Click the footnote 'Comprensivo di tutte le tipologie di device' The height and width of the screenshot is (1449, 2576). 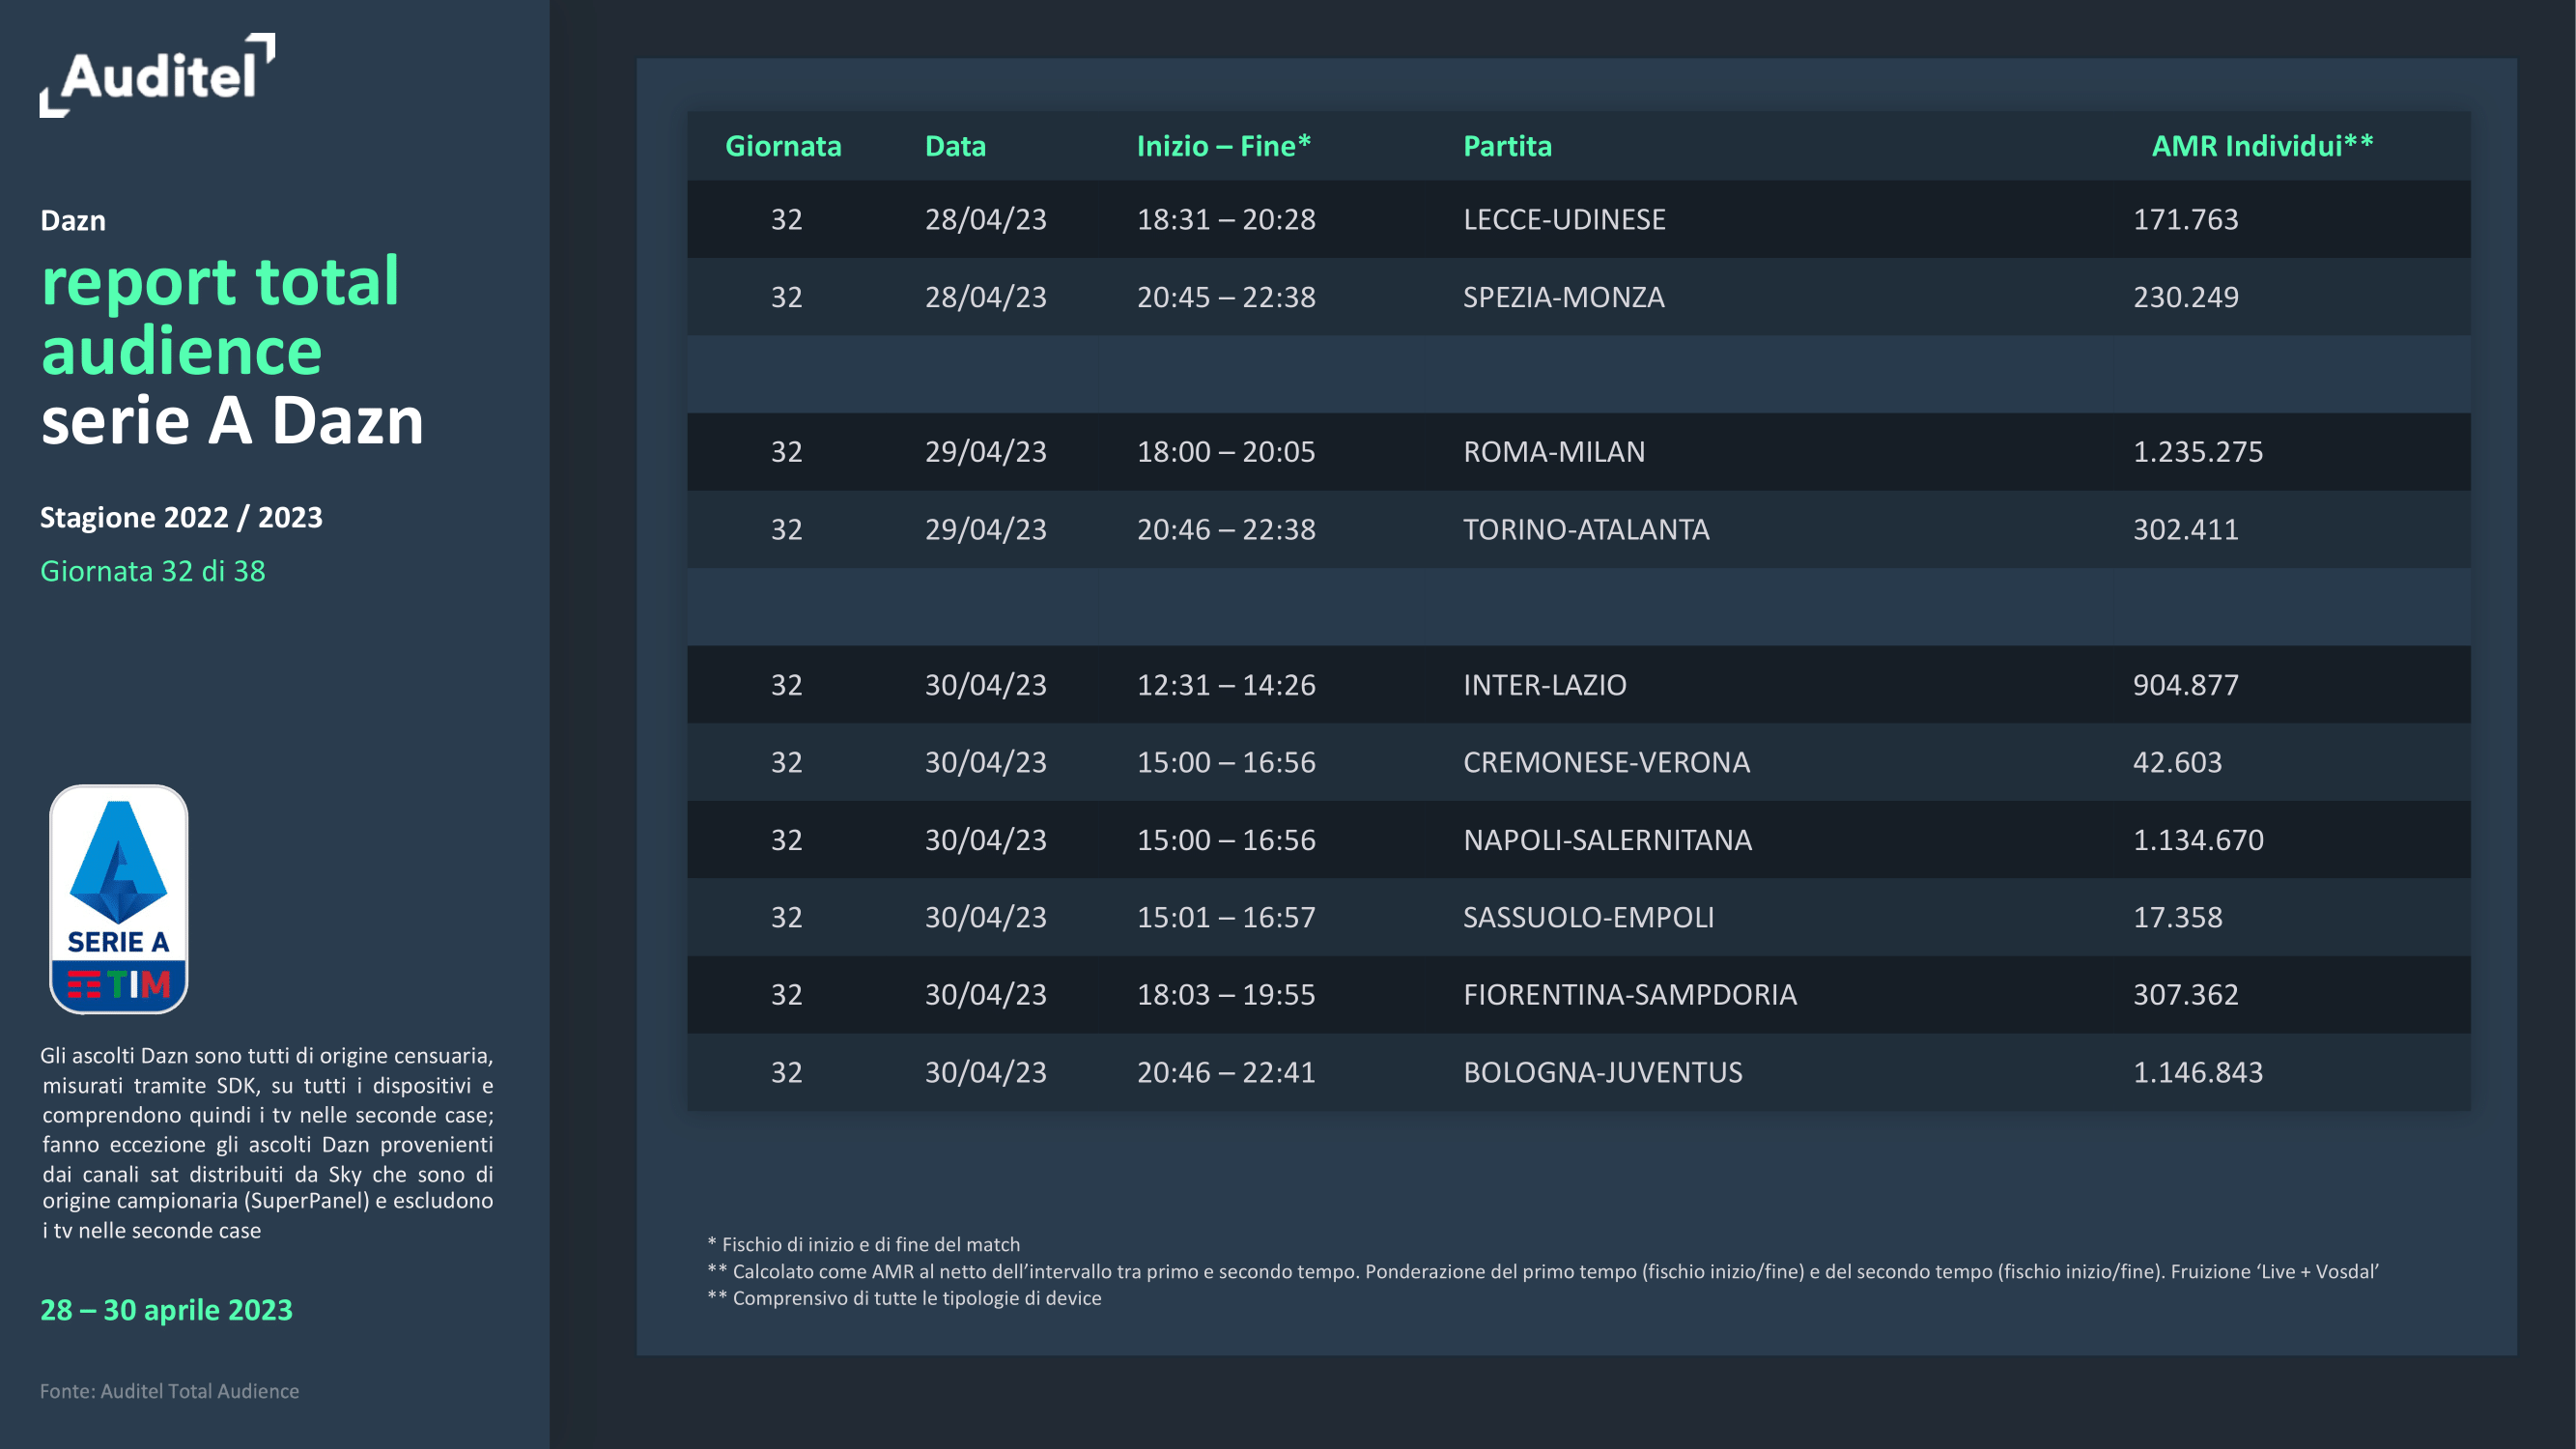[904, 1298]
